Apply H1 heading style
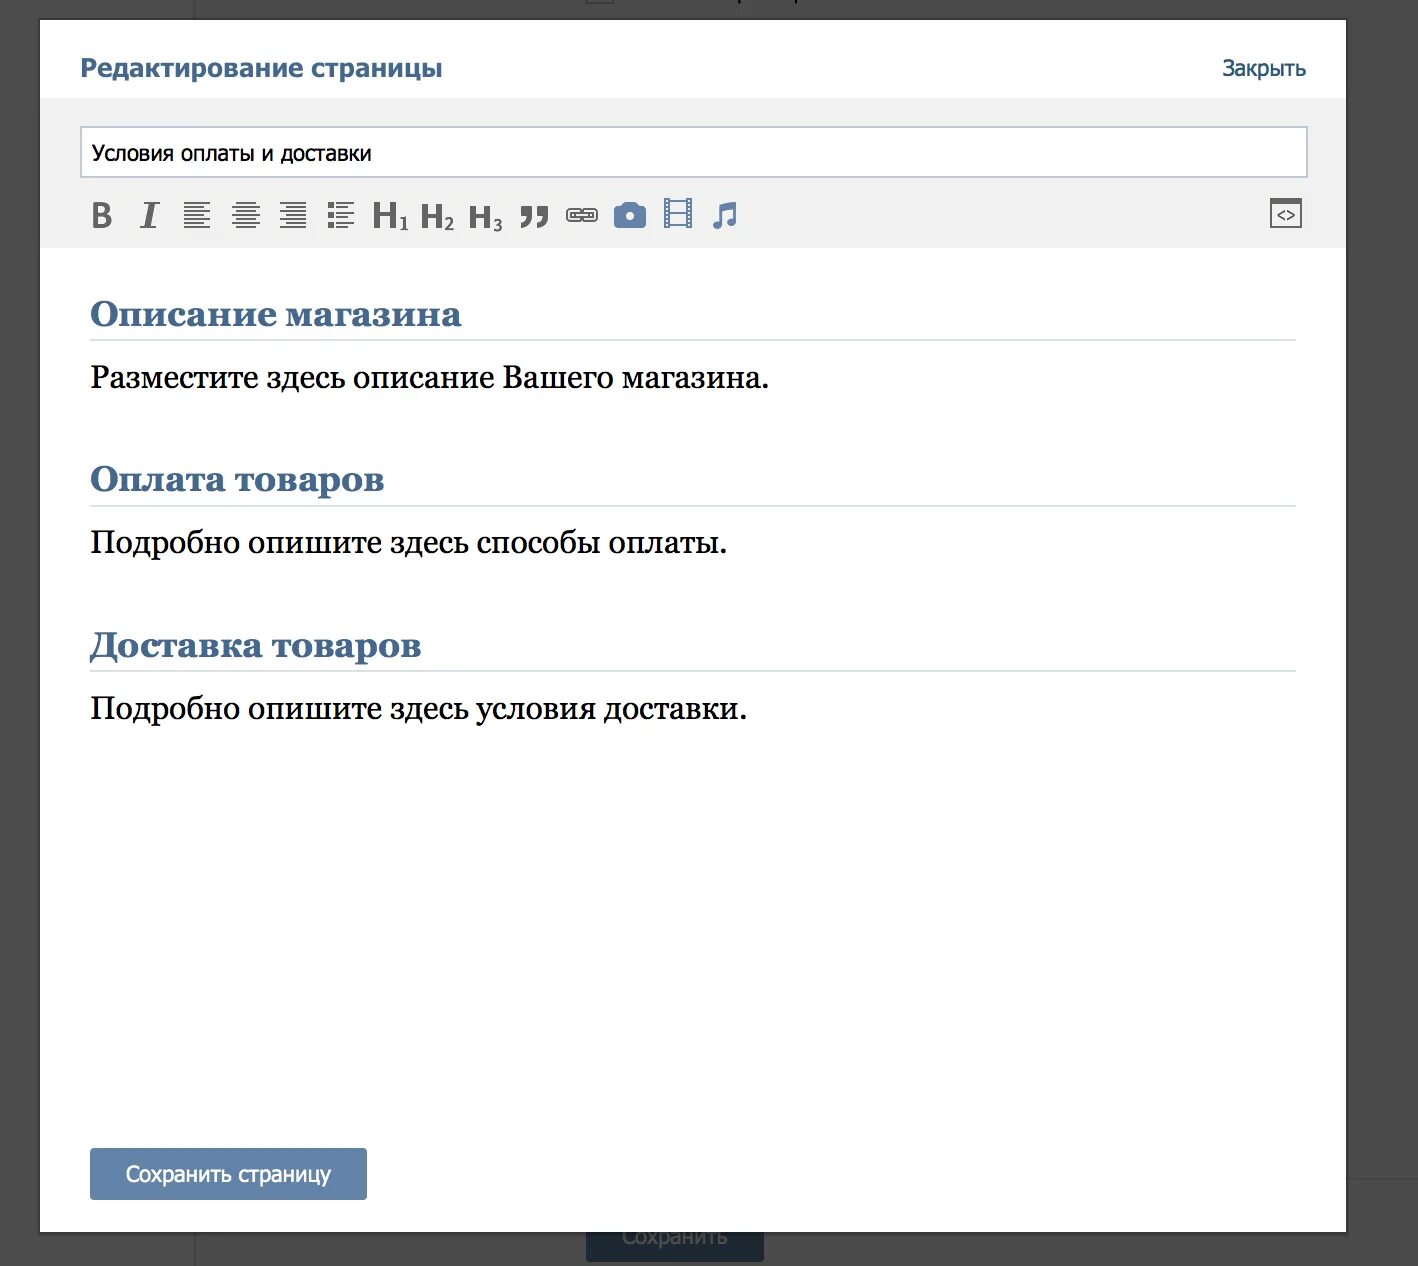 coord(390,215)
